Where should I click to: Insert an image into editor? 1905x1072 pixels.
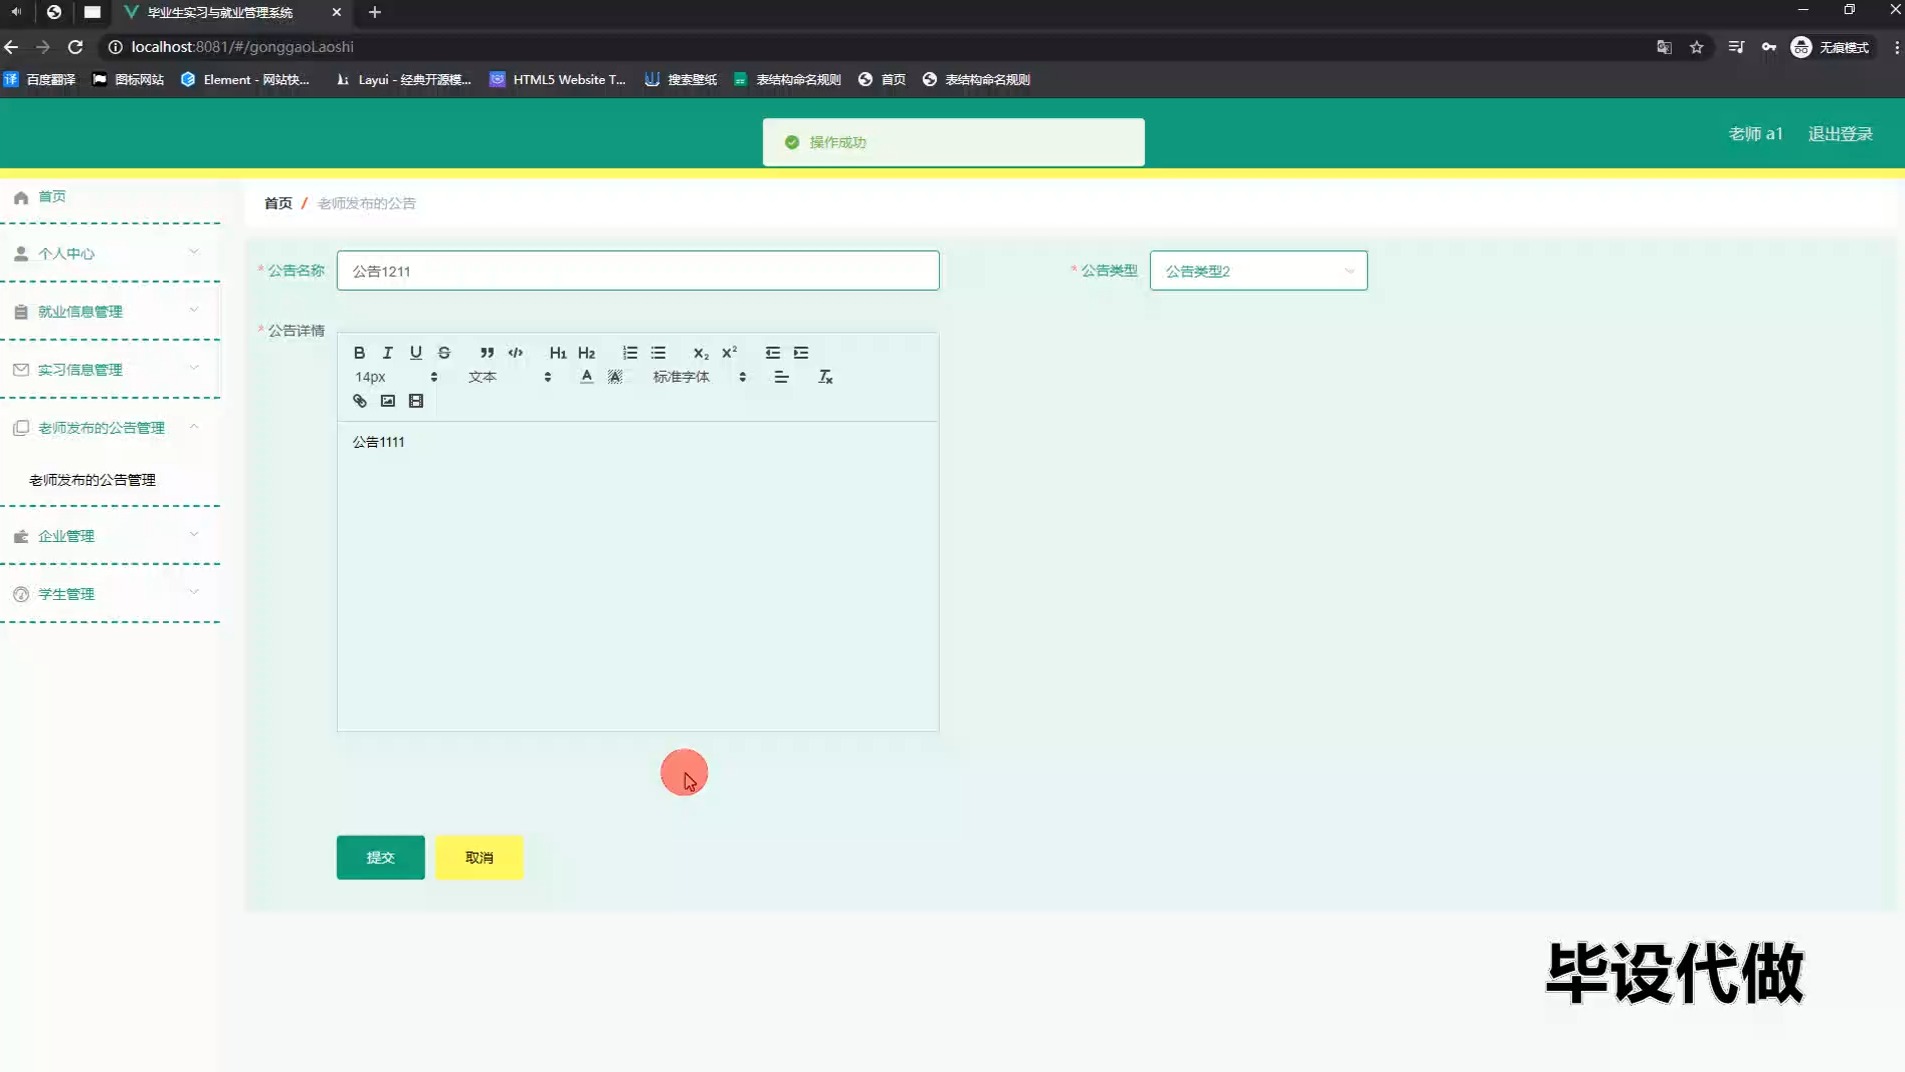(x=388, y=401)
